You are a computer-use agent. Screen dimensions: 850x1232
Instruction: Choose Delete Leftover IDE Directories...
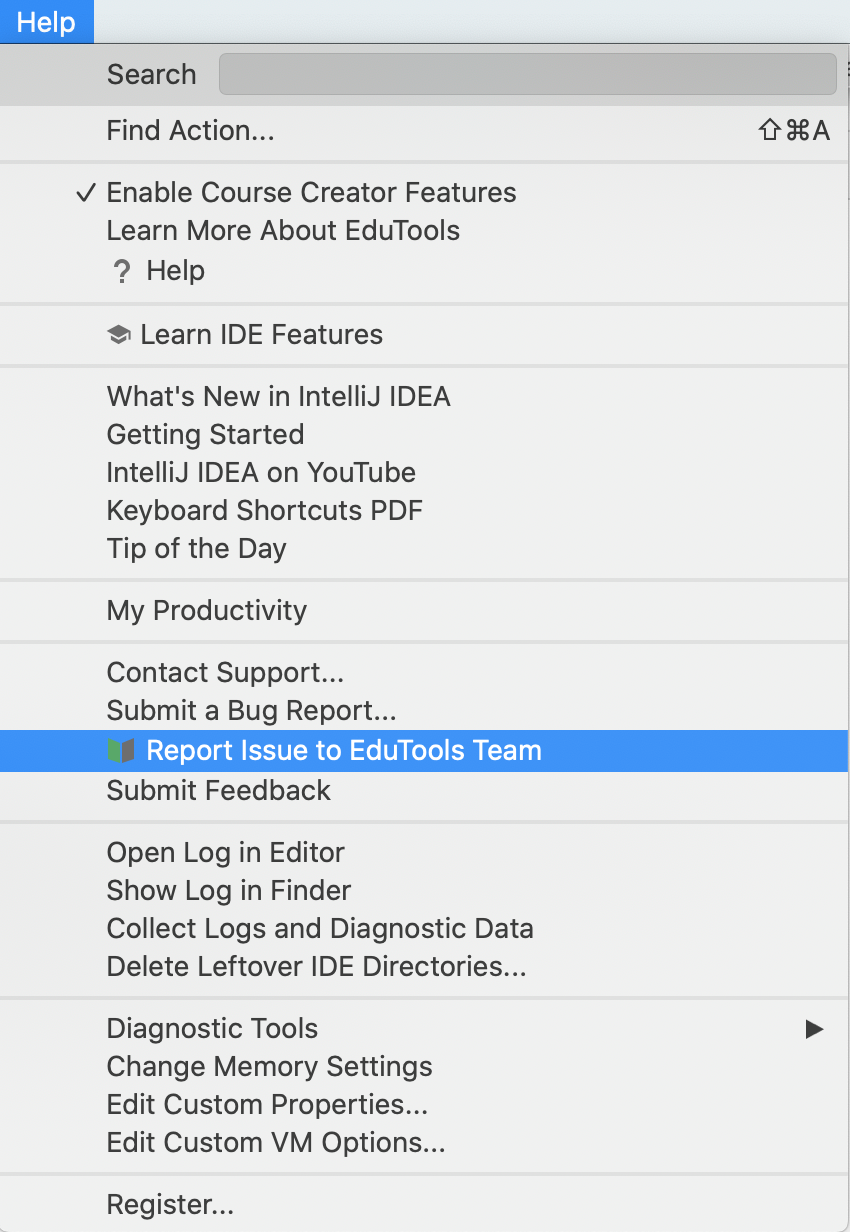tap(424, 966)
